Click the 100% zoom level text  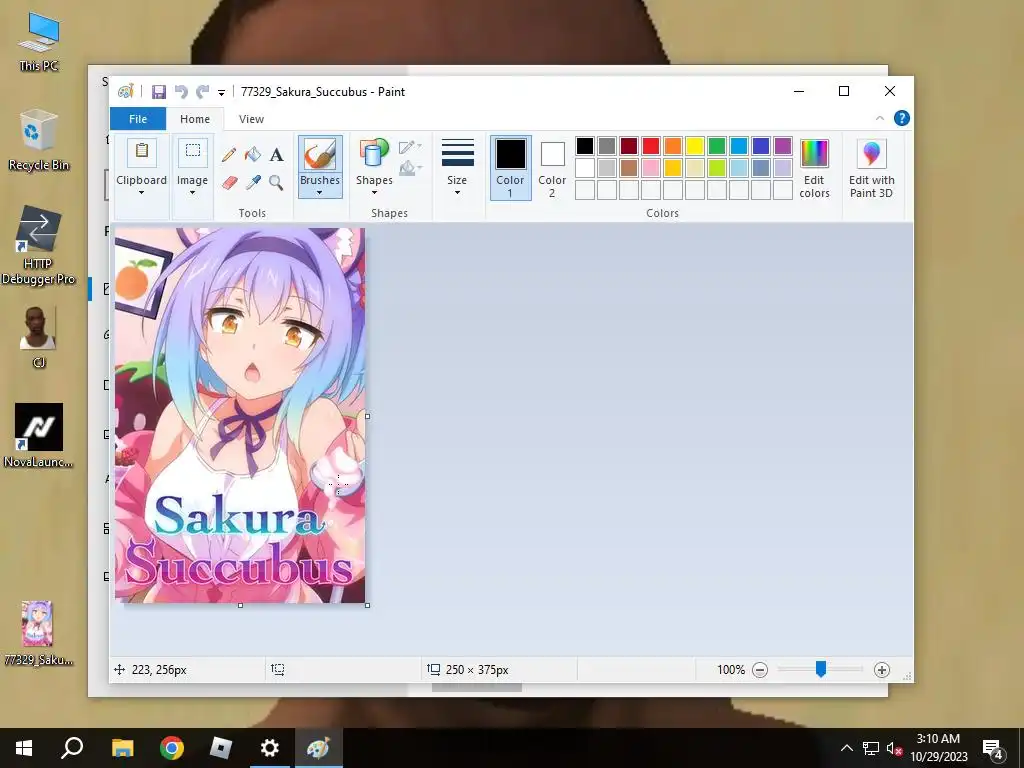point(731,670)
